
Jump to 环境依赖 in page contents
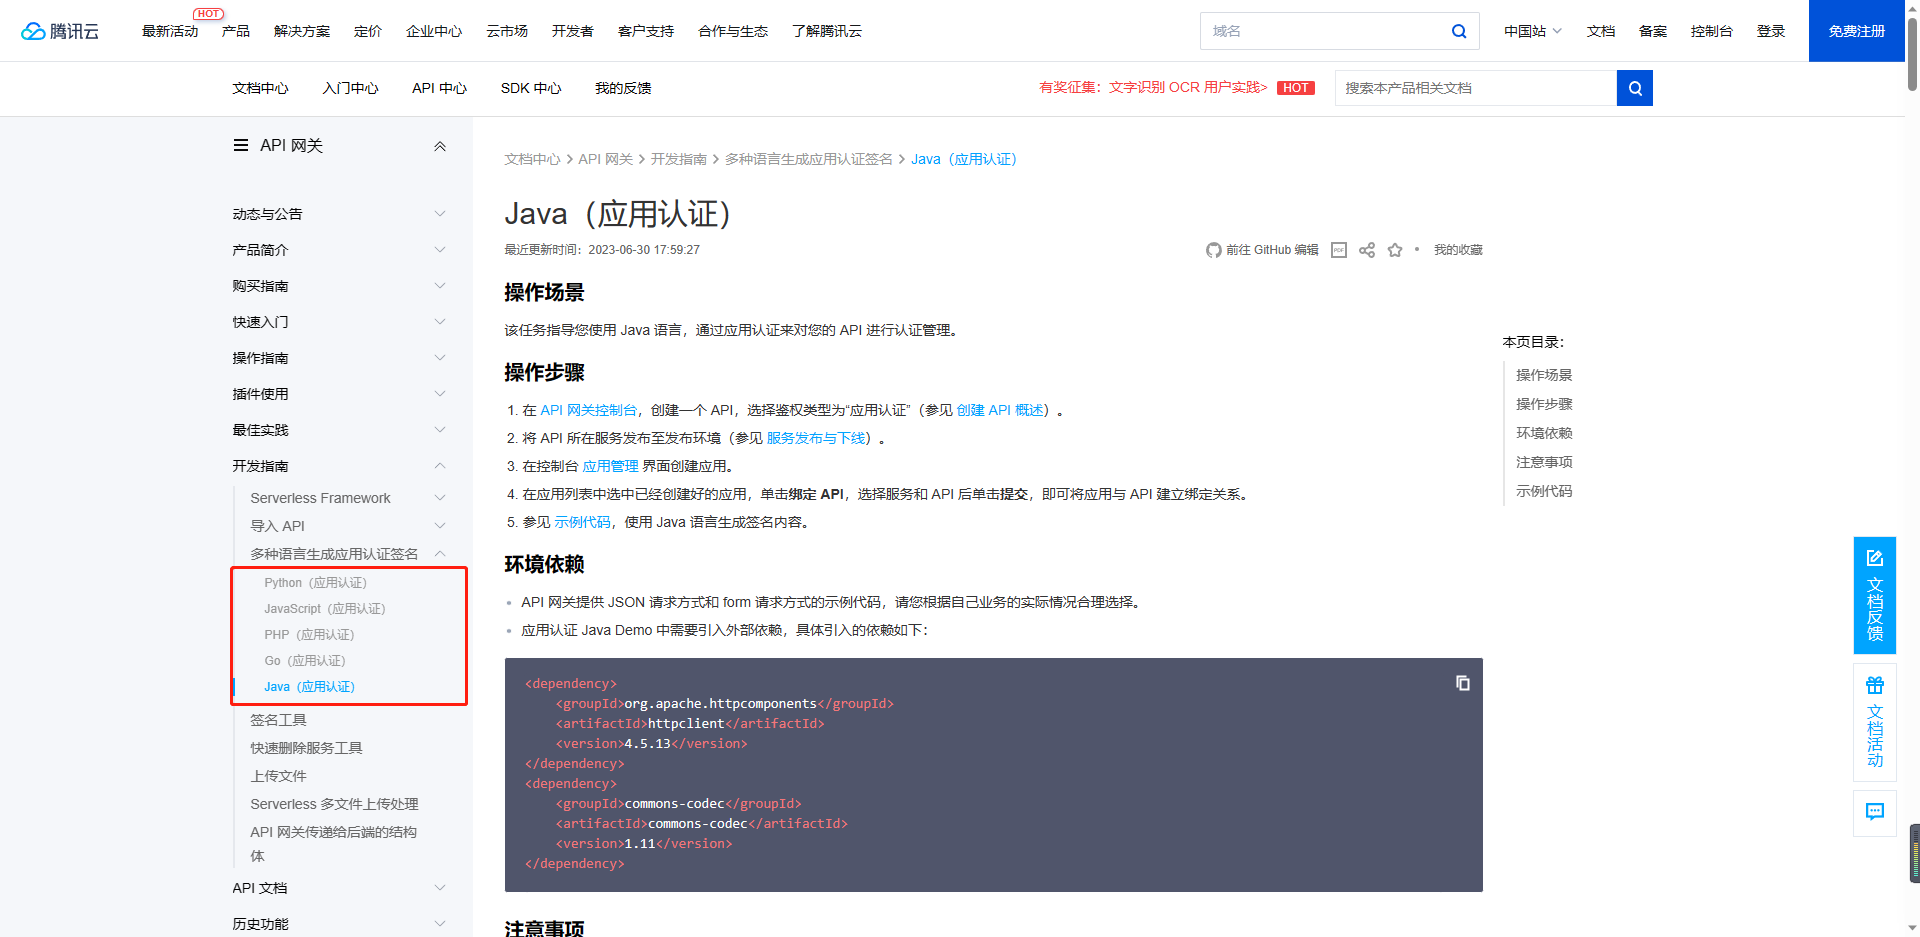click(x=1544, y=433)
